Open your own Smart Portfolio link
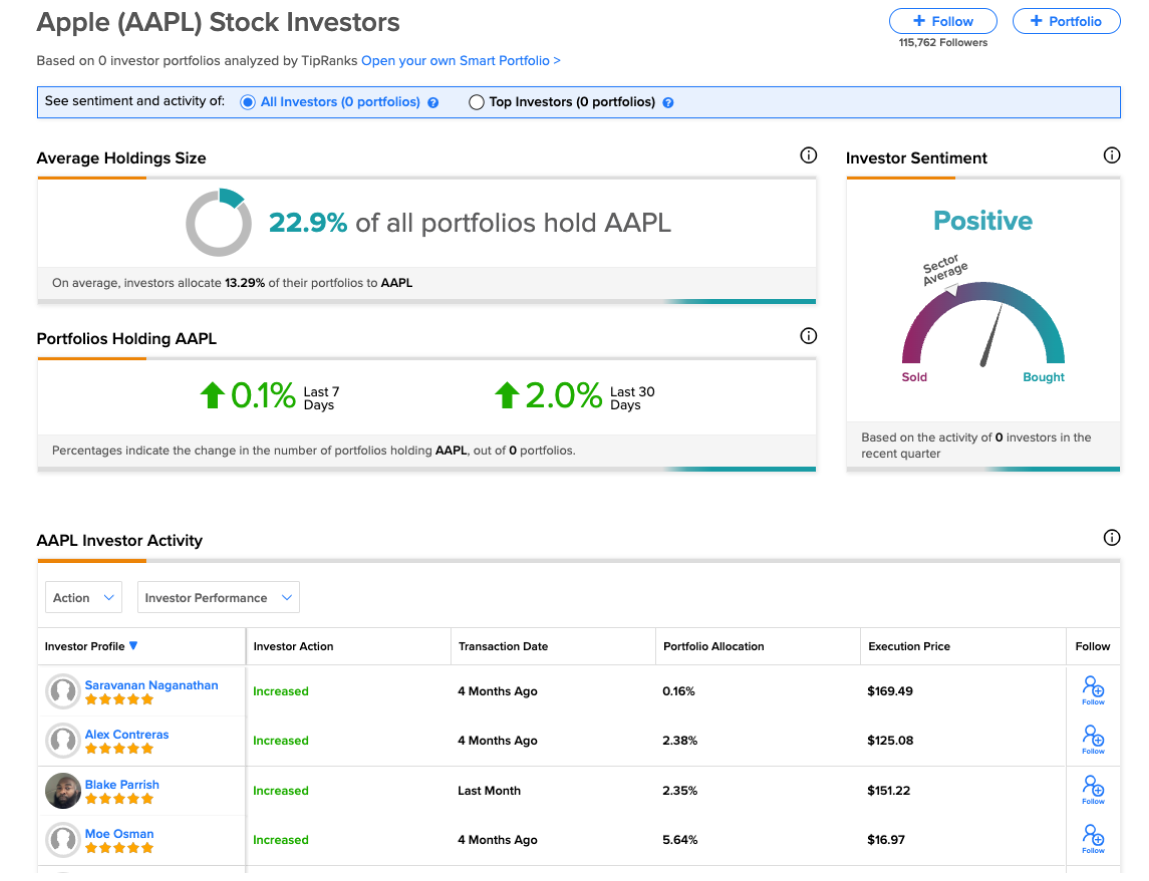The width and height of the screenshot is (1149, 881). [461, 61]
